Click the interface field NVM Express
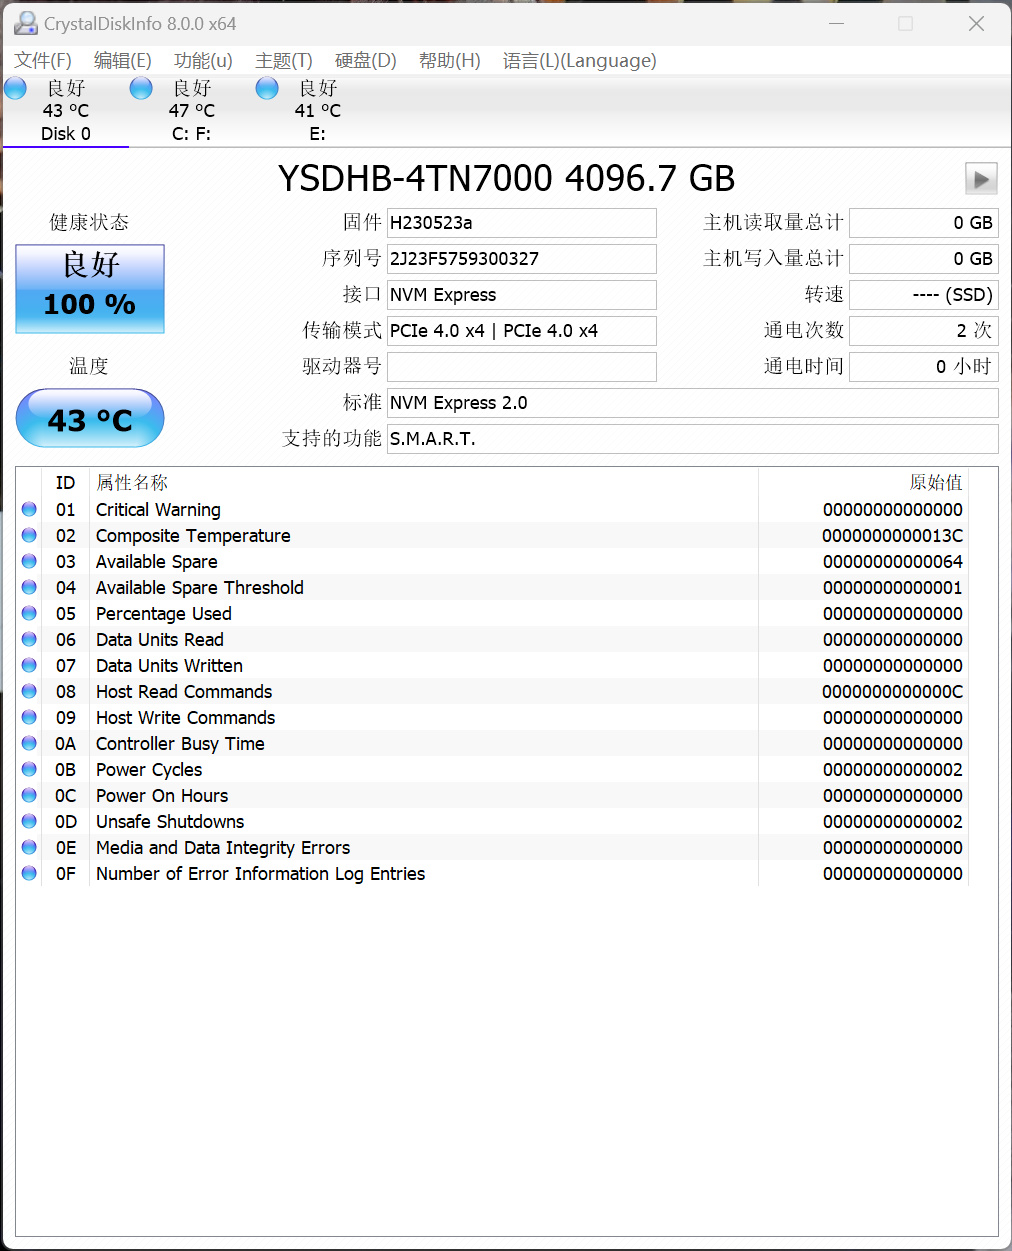 pos(522,295)
